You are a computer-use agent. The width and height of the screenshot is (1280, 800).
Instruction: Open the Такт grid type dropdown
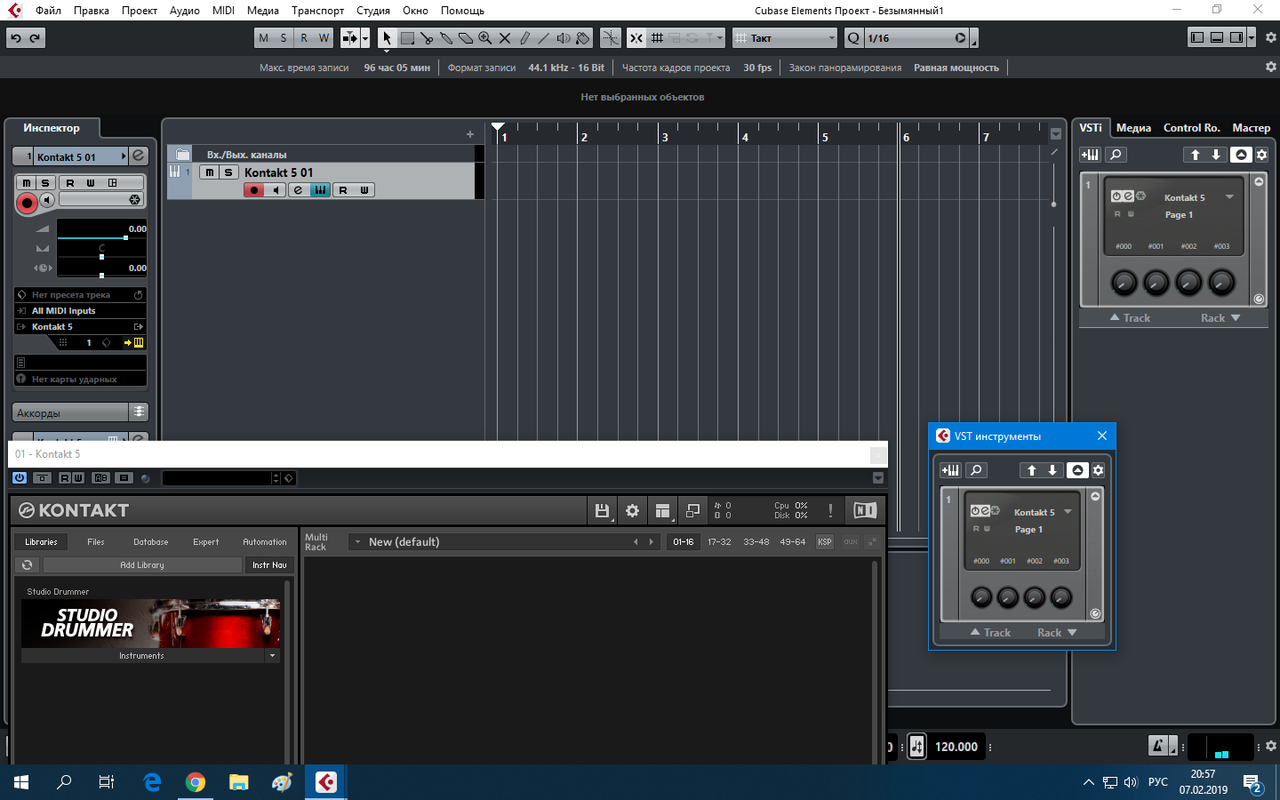[x=784, y=38]
